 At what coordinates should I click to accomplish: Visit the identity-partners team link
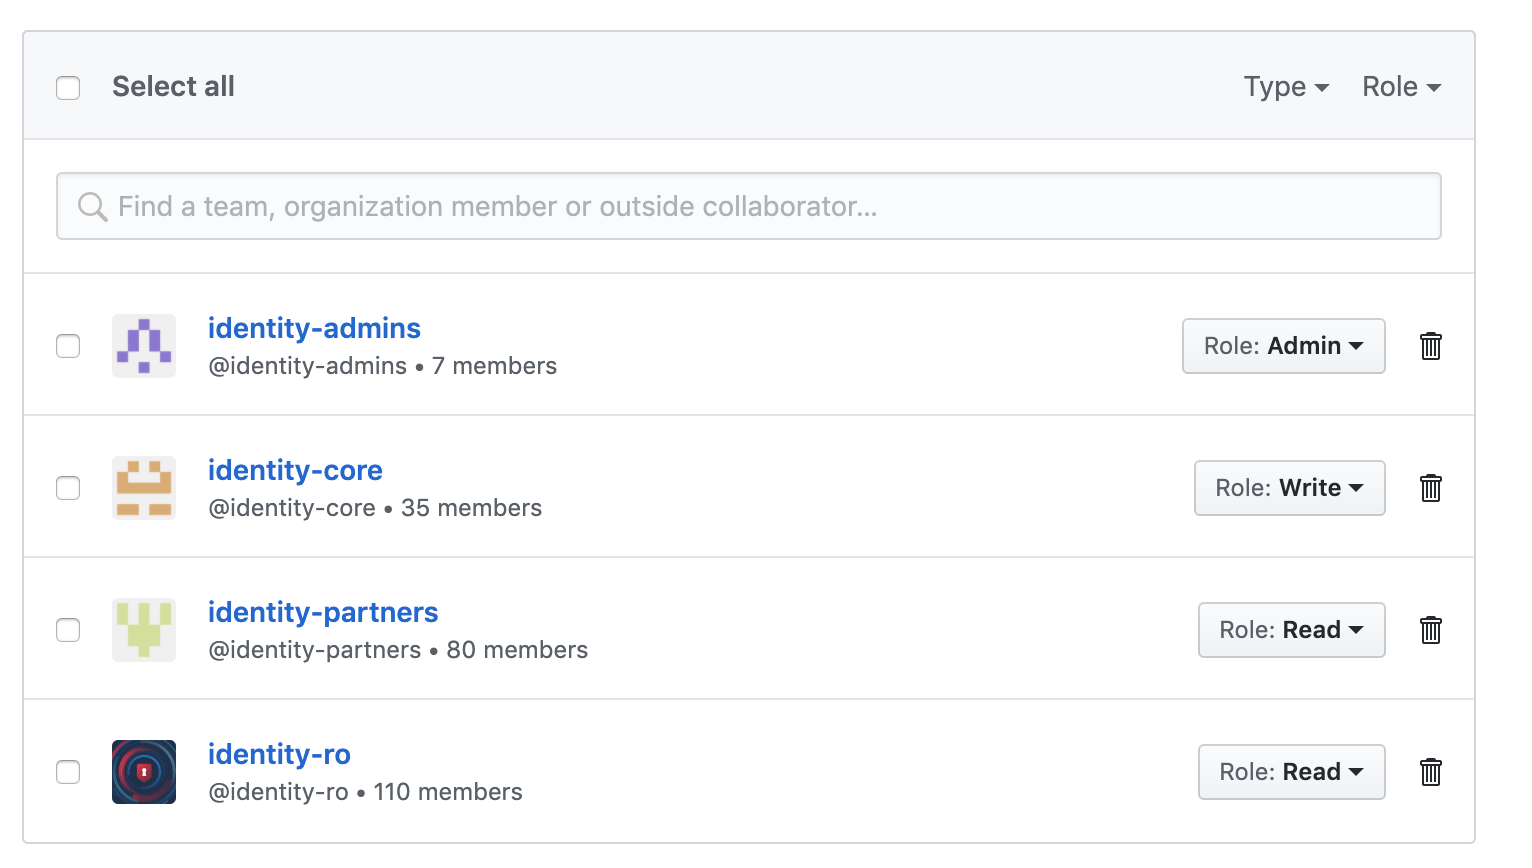323,612
